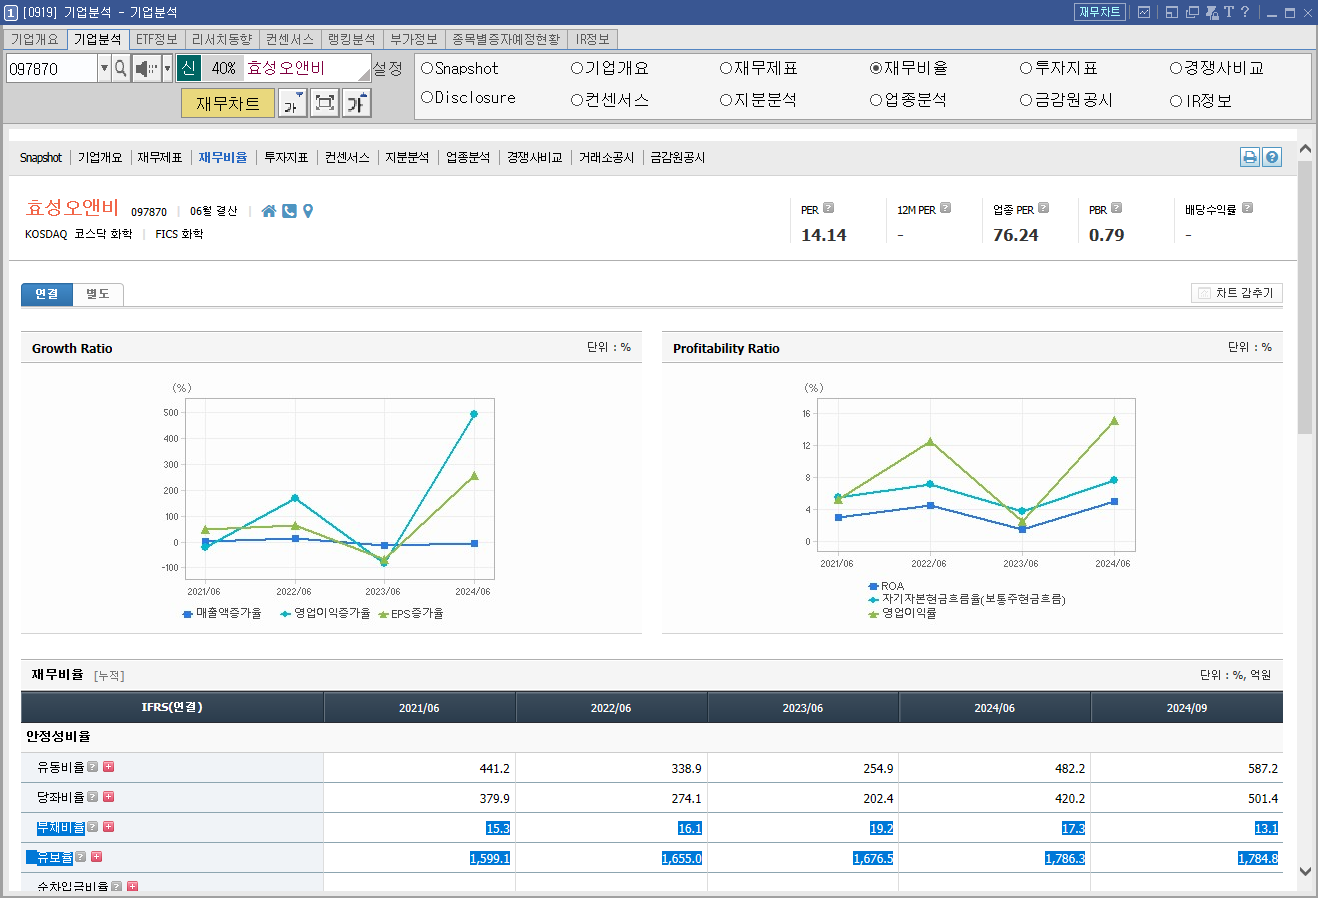1318x898 pixels.
Task: Select the 투자지표 radio button
Action: tap(1026, 68)
